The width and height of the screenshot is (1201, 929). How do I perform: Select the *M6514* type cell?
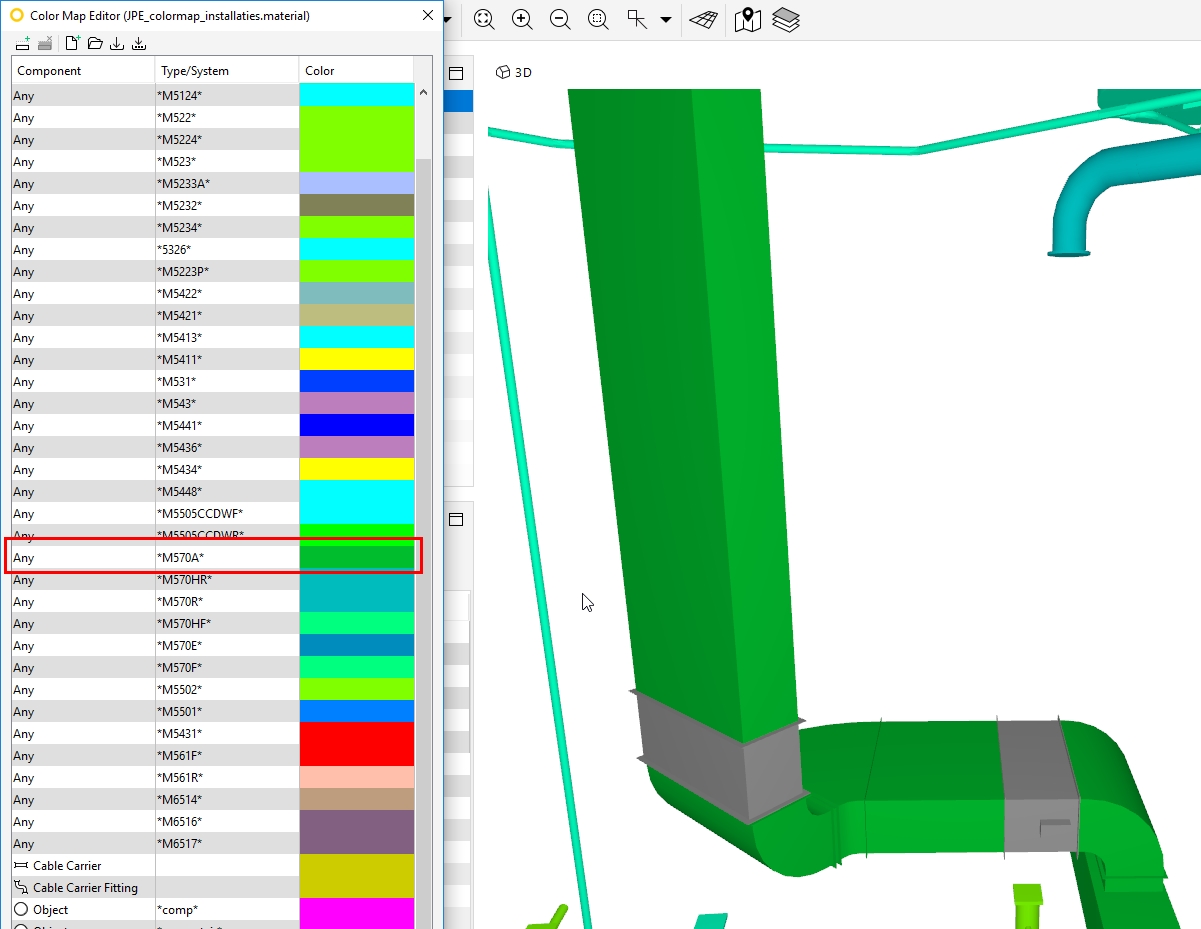click(x=227, y=799)
